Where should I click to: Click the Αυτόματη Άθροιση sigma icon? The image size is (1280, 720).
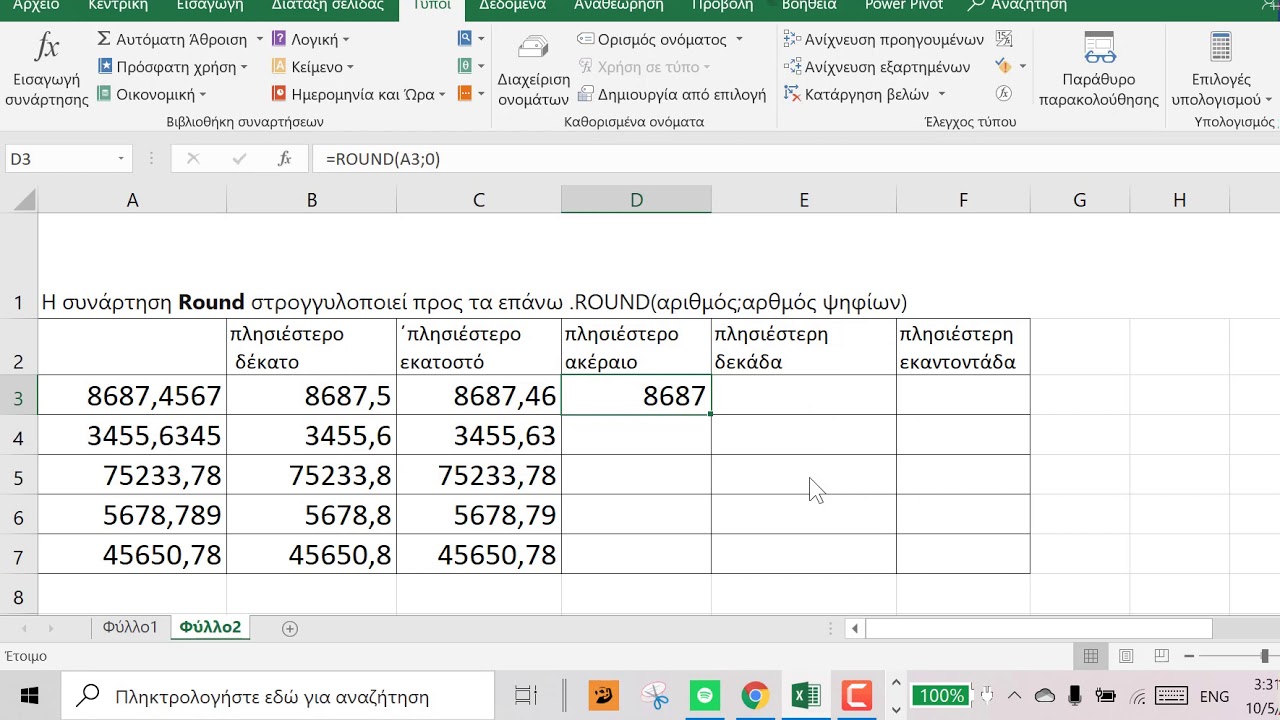[x=104, y=39]
